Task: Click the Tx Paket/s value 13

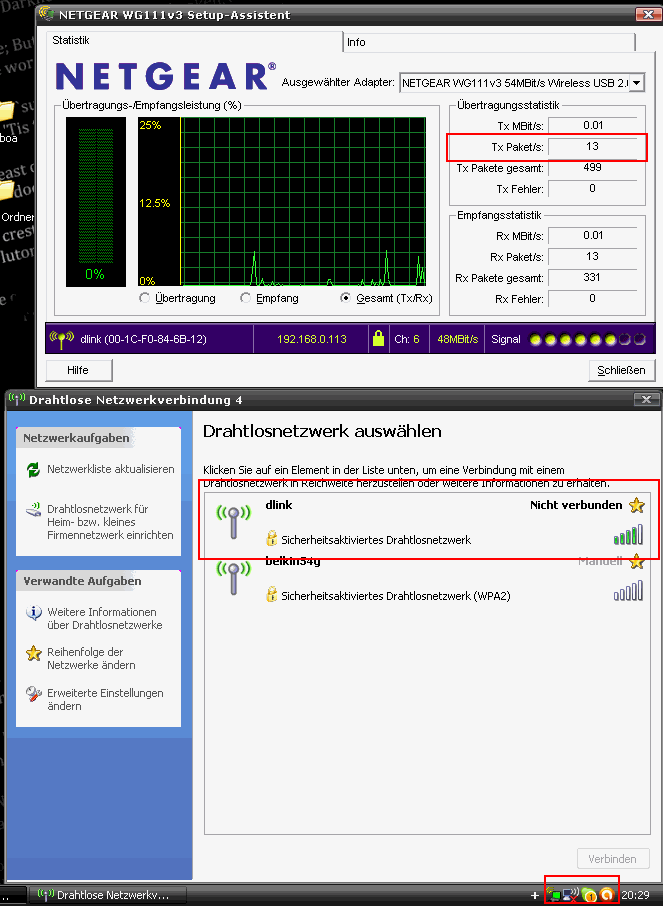Action: 592,147
